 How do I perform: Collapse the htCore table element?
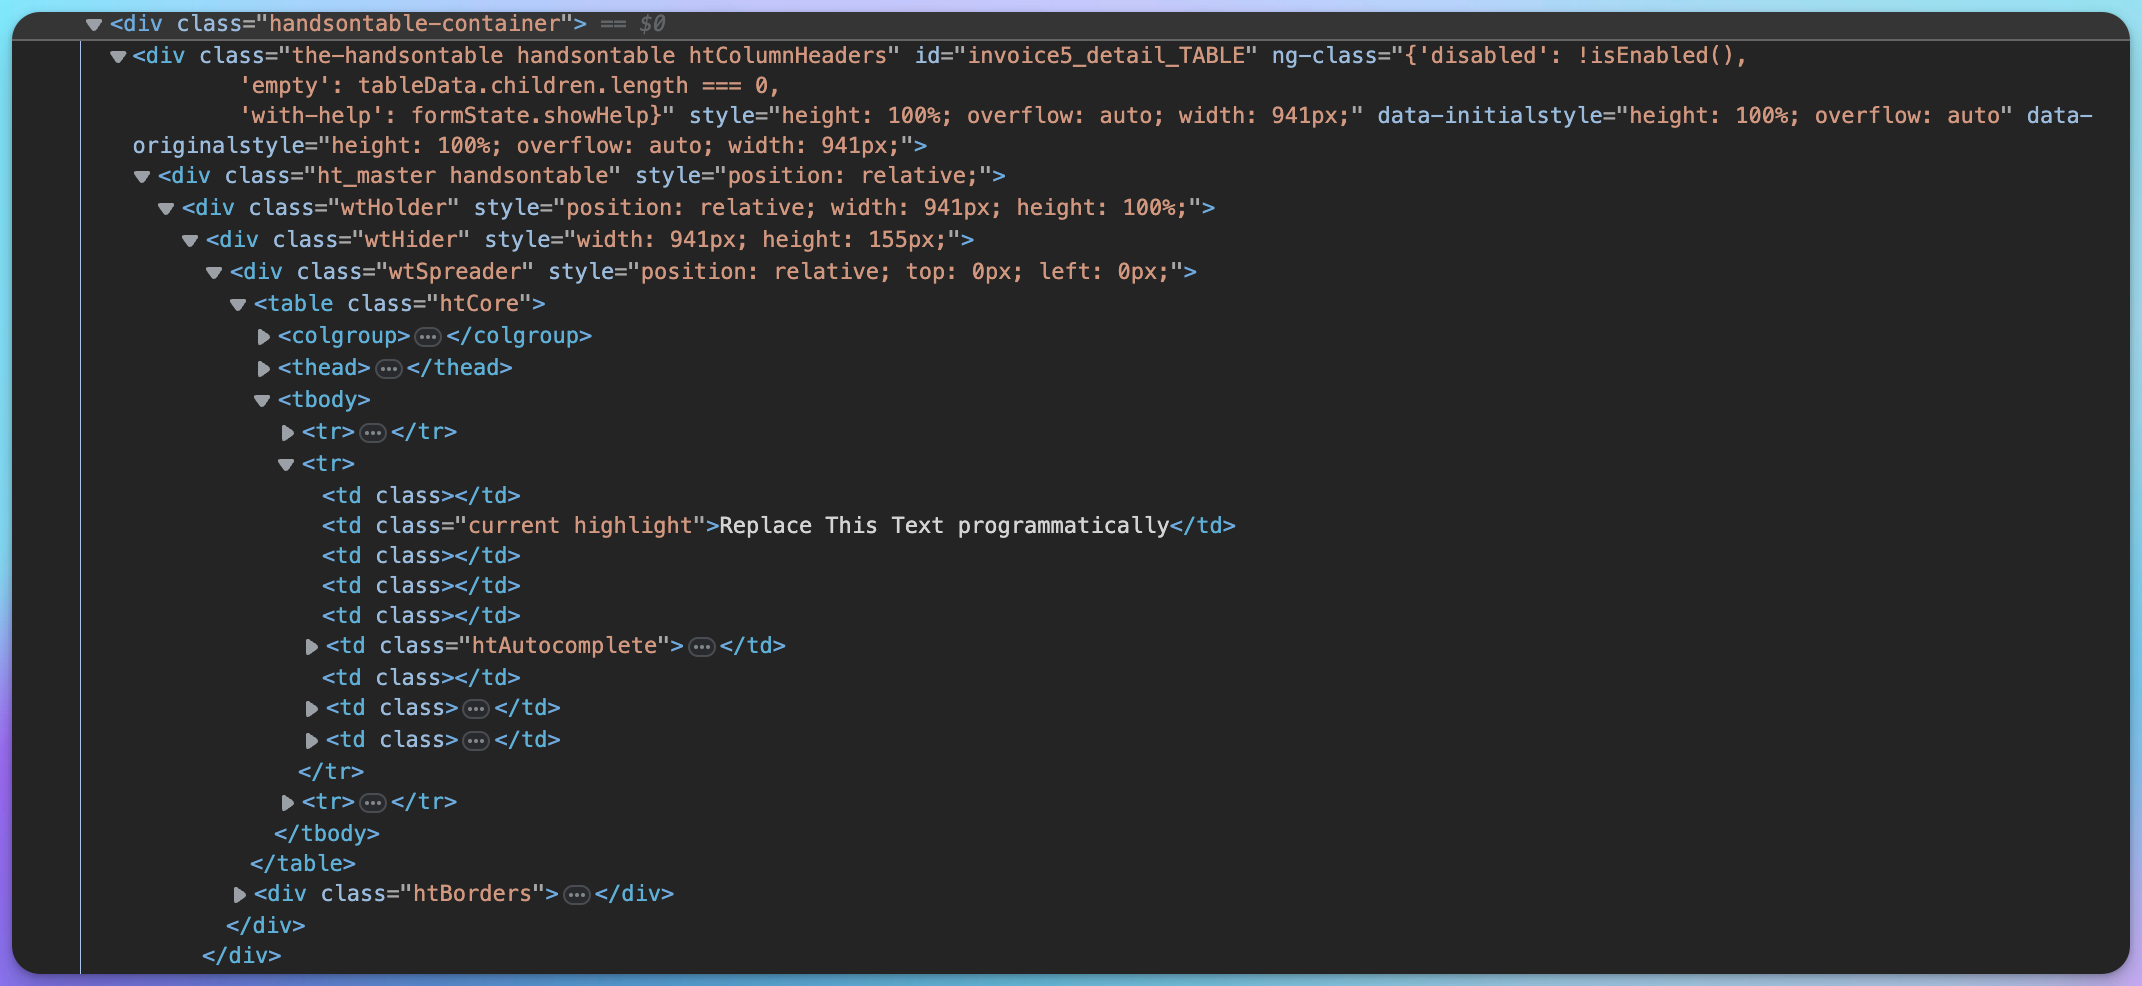(238, 304)
